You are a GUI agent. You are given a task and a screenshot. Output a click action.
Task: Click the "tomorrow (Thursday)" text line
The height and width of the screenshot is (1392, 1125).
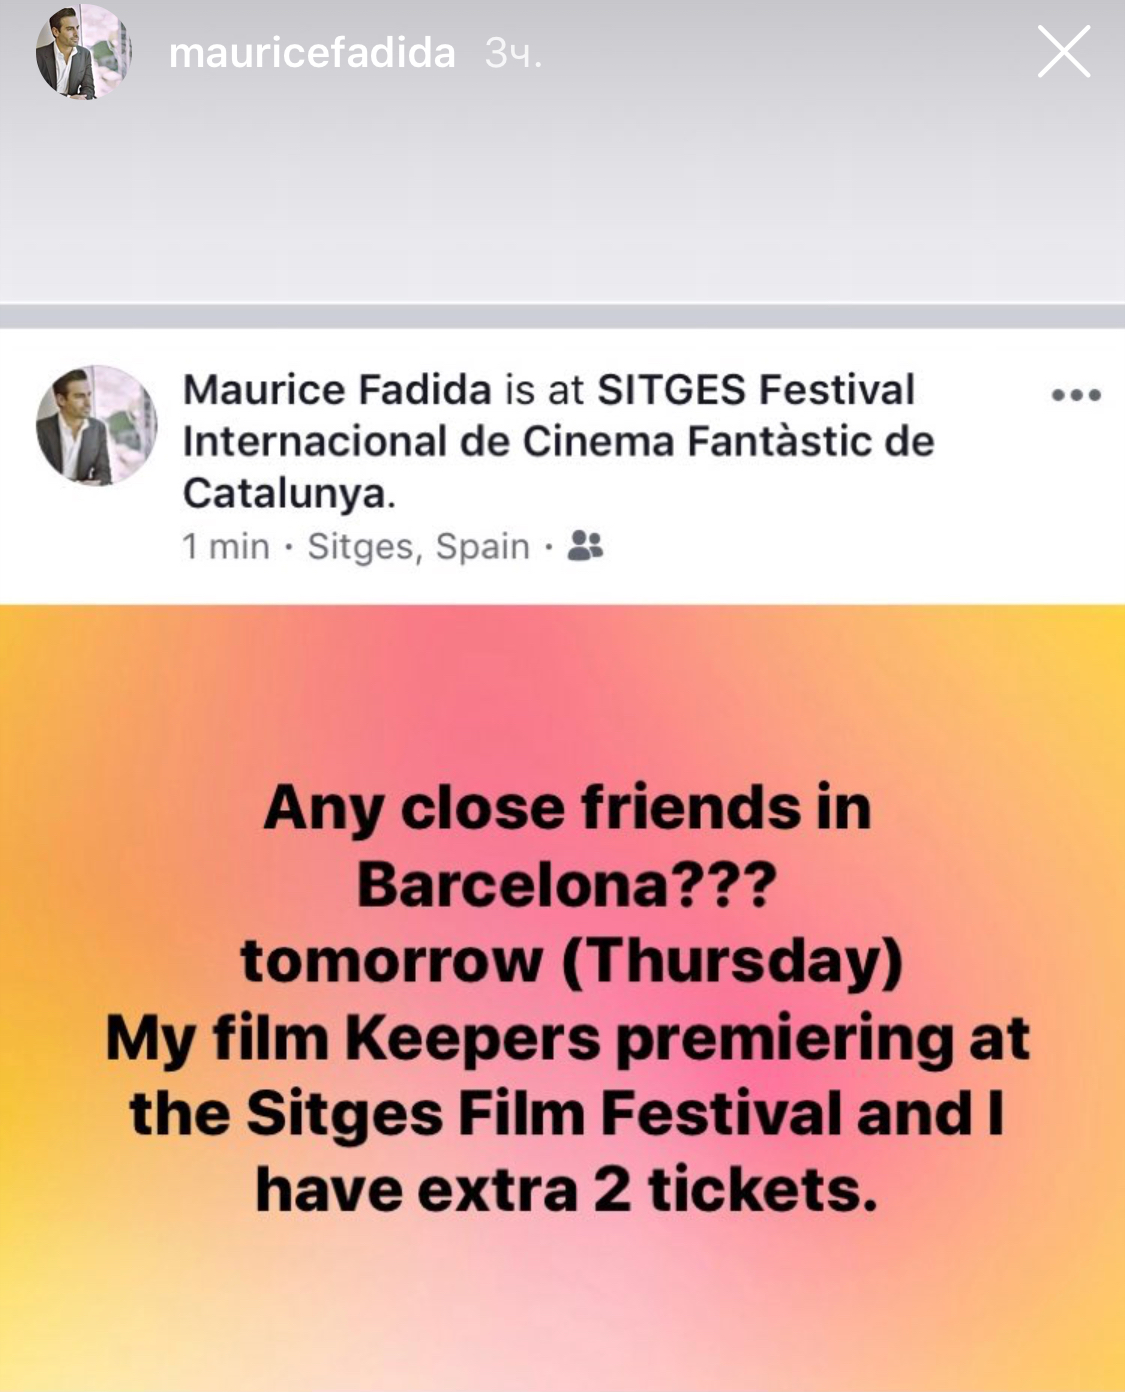pyautogui.click(x=571, y=961)
